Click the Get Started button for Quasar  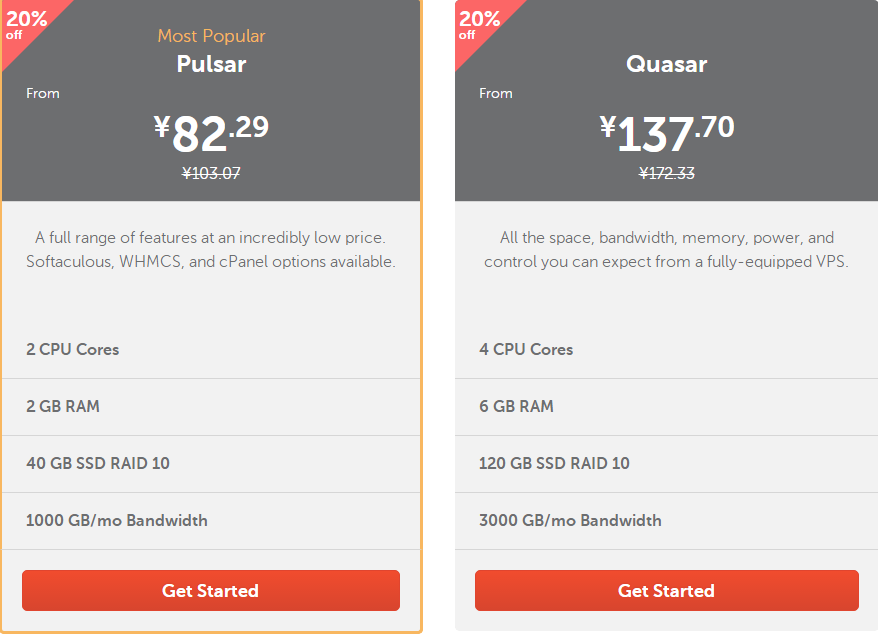(x=666, y=590)
